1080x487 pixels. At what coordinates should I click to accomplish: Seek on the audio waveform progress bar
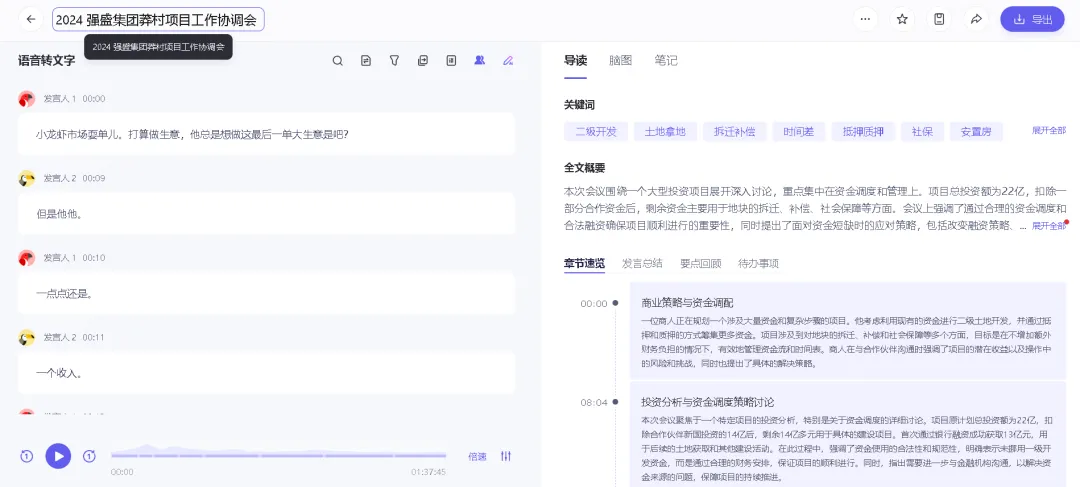coord(278,453)
